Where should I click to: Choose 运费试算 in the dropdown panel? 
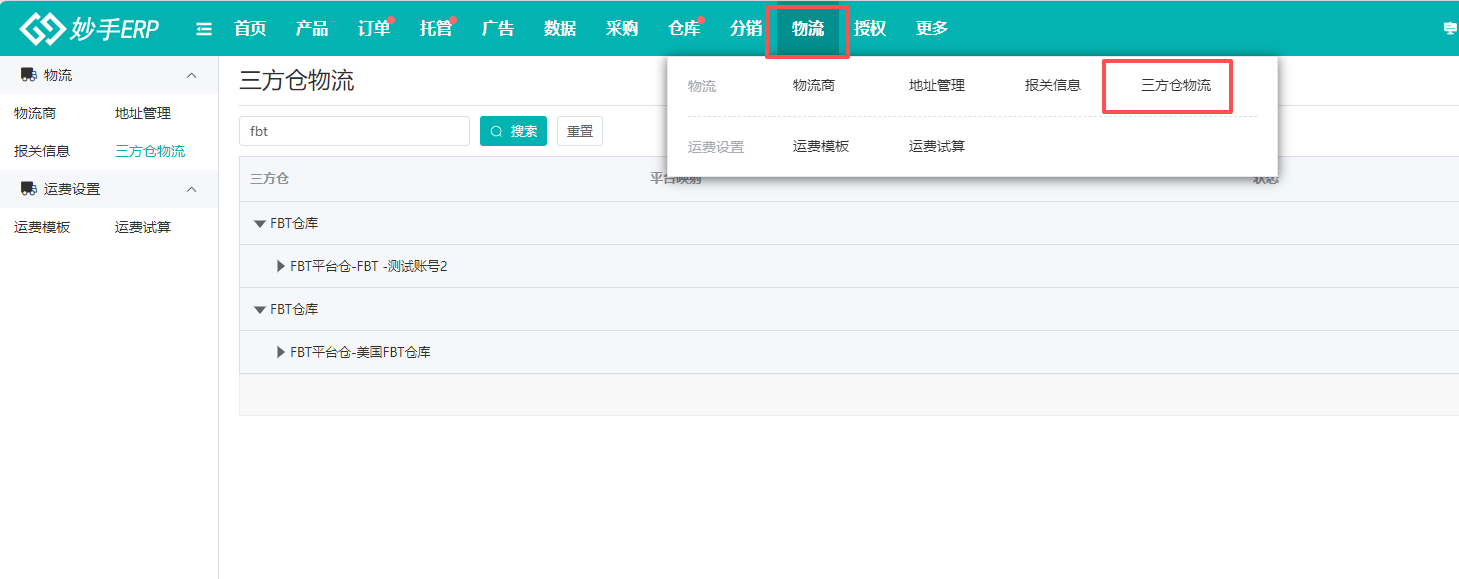[x=937, y=146]
